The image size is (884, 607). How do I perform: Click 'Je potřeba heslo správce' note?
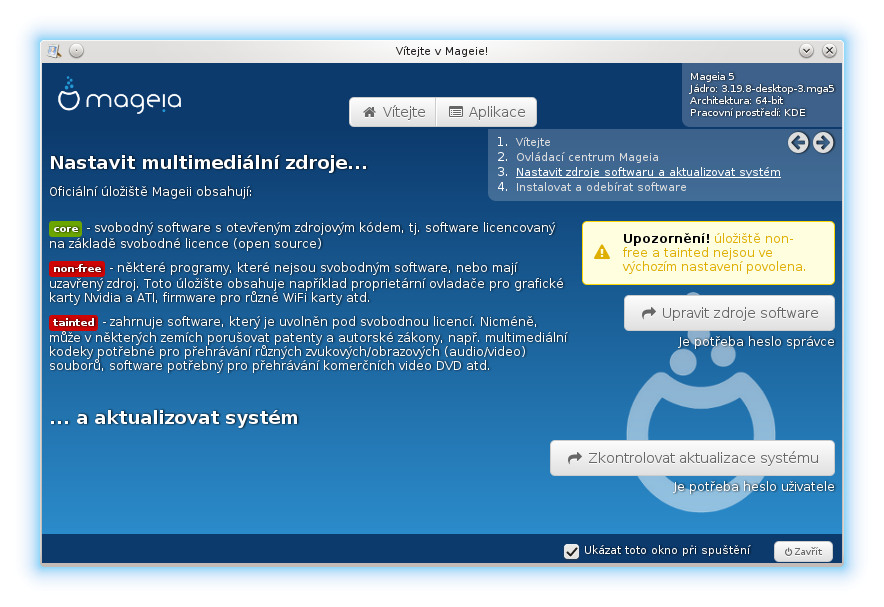click(756, 342)
